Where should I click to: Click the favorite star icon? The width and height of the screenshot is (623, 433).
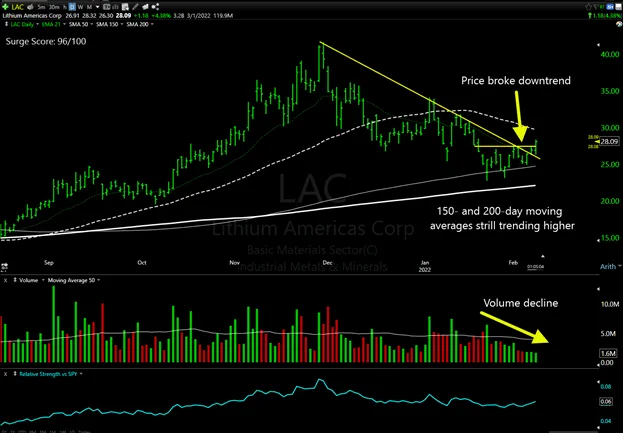(x=588, y=7)
